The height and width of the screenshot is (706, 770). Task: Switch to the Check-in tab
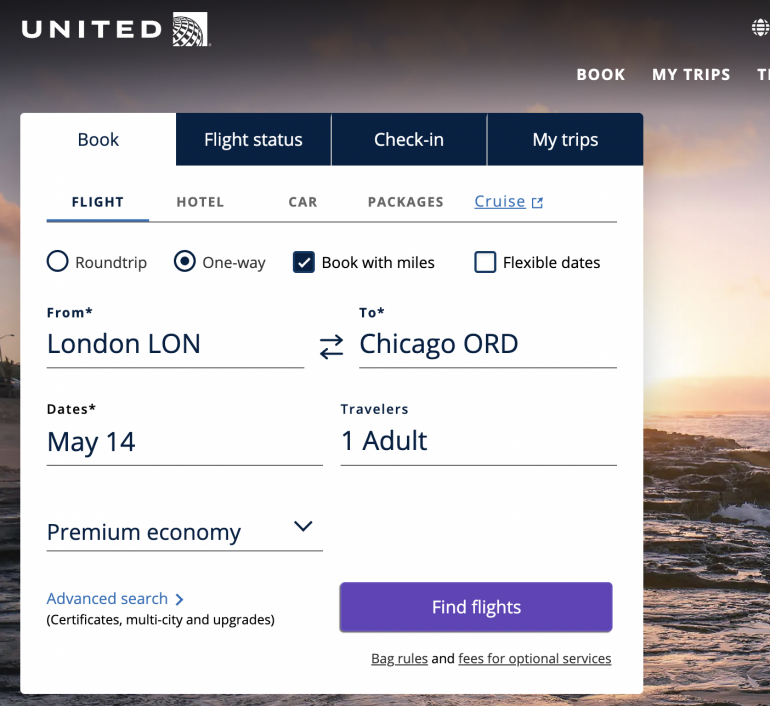coord(409,140)
